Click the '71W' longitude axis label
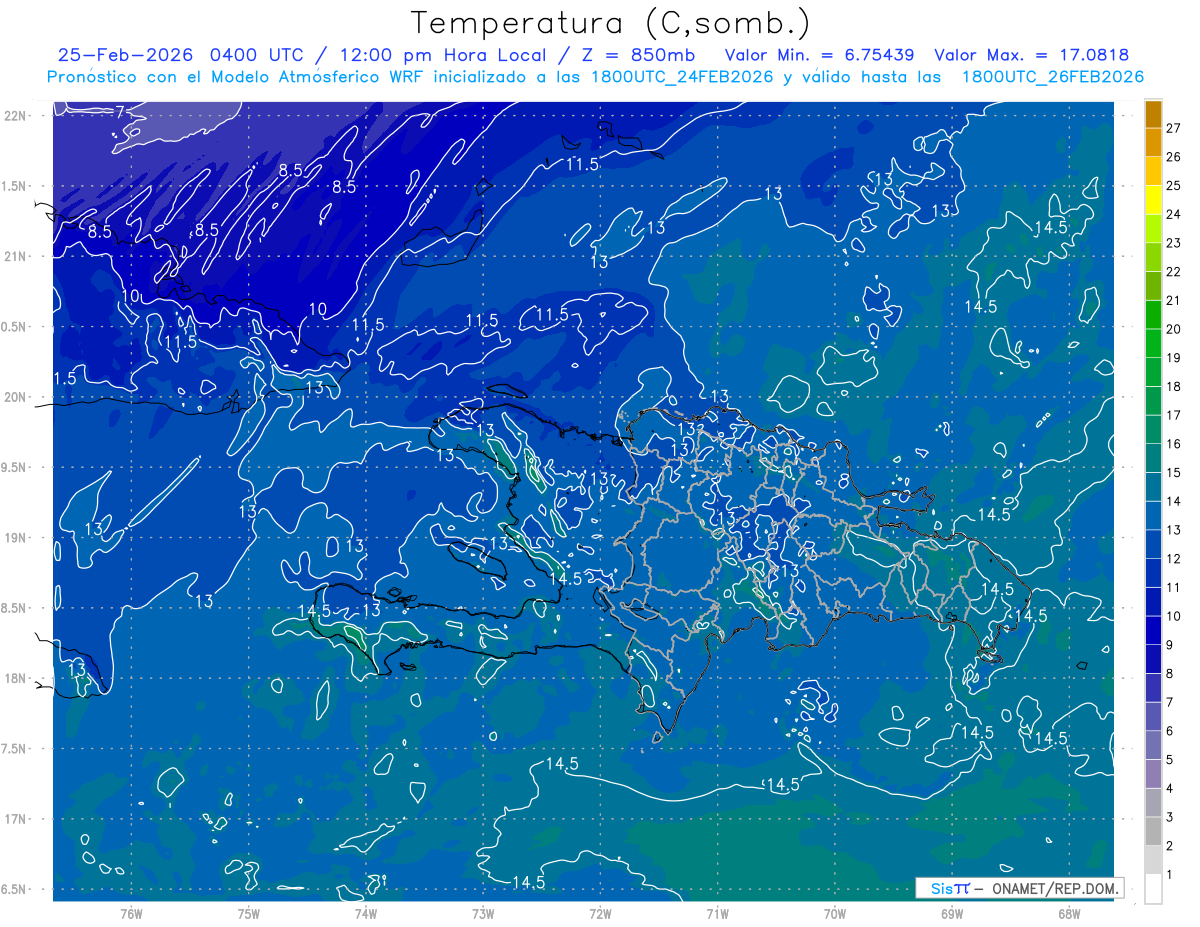The width and height of the screenshot is (1200, 927). [x=717, y=913]
